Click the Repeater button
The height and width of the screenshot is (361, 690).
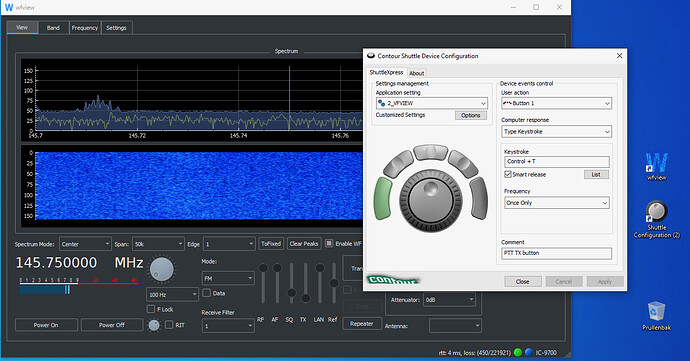click(362, 324)
